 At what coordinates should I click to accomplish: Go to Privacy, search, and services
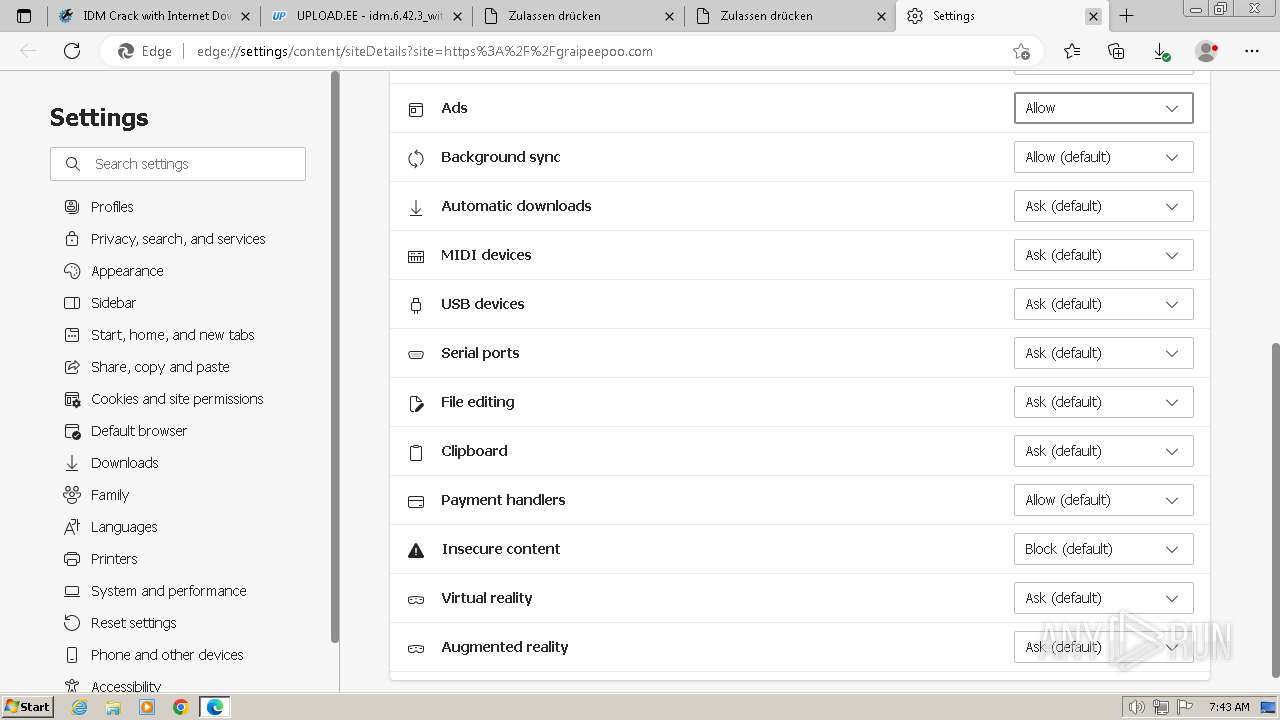tap(178, 239)
